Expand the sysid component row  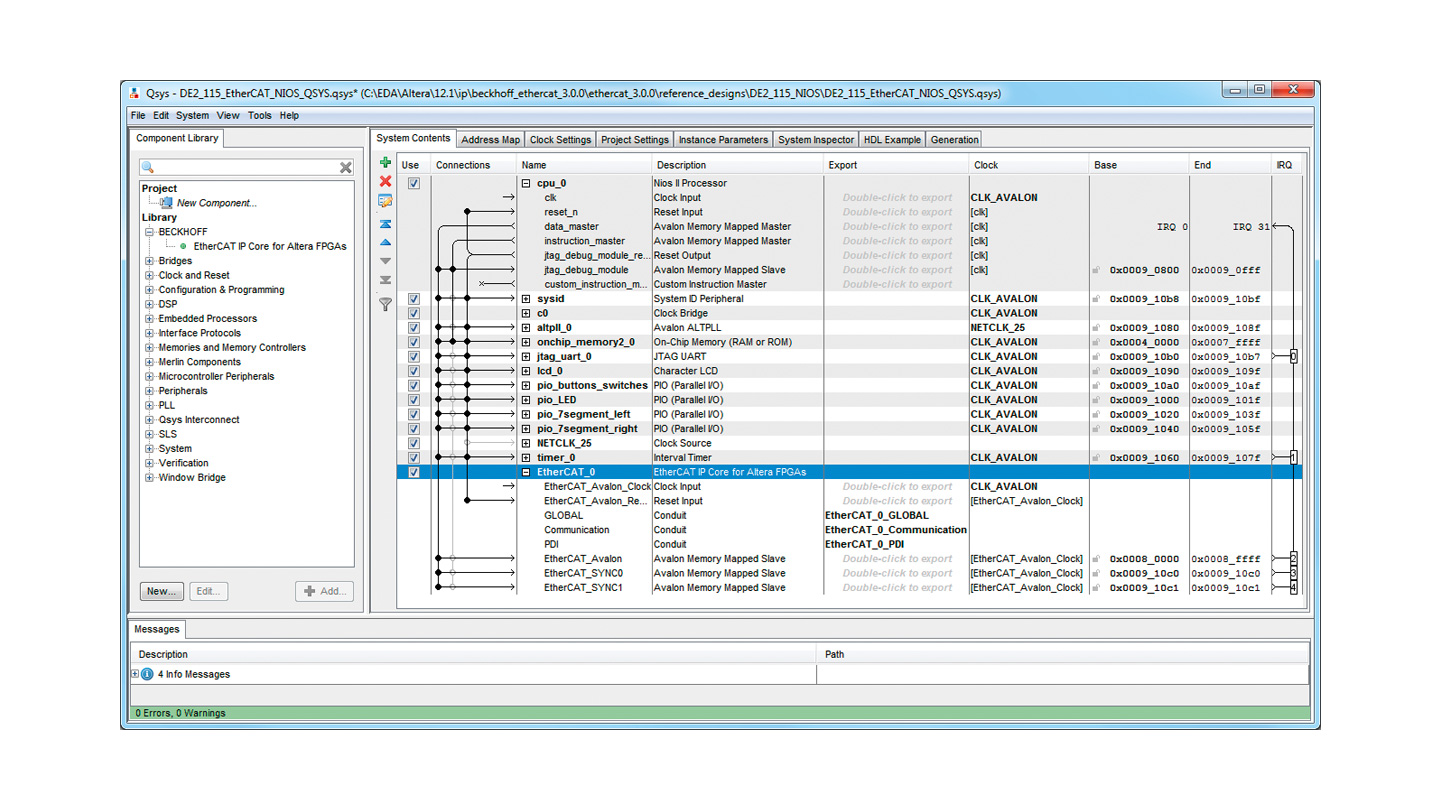pyautogui.click(x=526, y=299)
